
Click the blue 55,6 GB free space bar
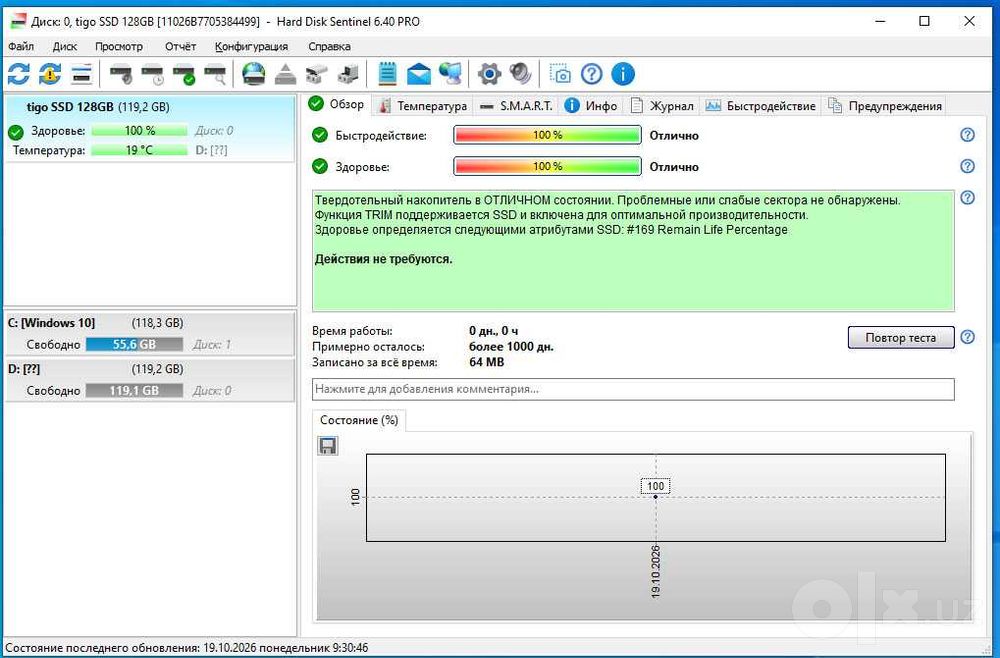pos(134,344)
